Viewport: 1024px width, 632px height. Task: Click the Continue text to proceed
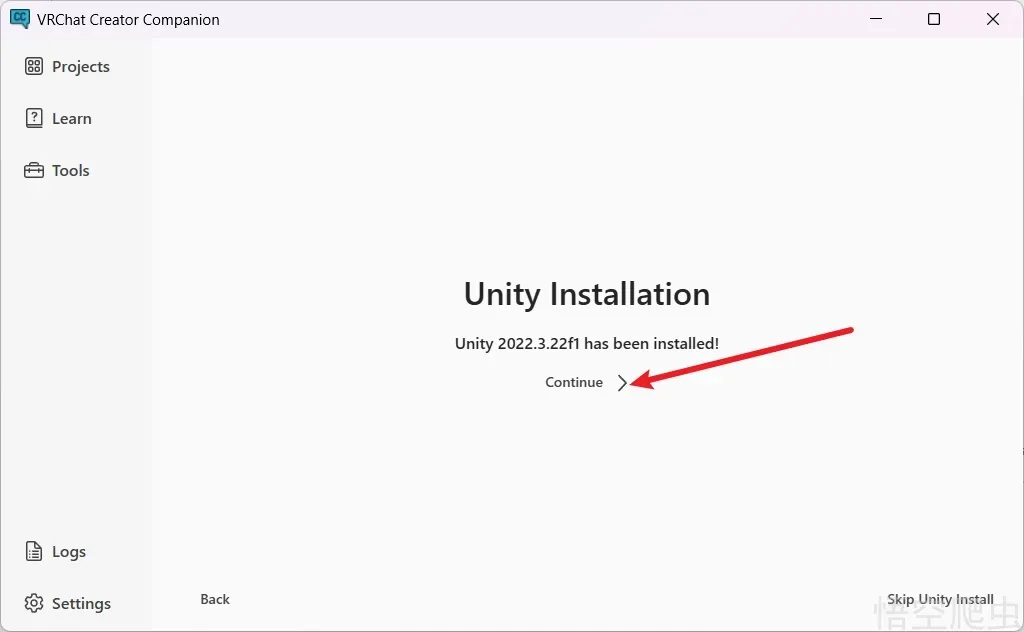coord(574,382)
